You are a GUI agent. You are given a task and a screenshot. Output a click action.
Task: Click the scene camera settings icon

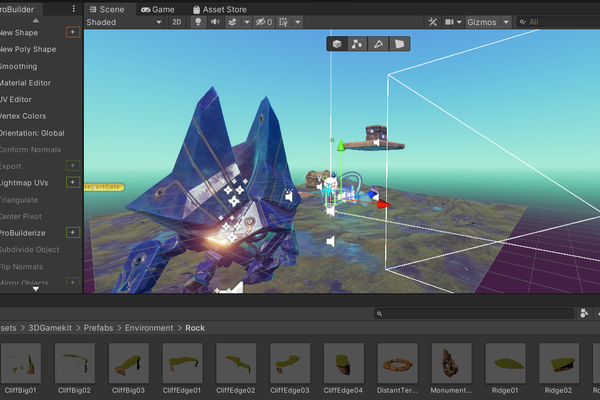tap(449, 22)
